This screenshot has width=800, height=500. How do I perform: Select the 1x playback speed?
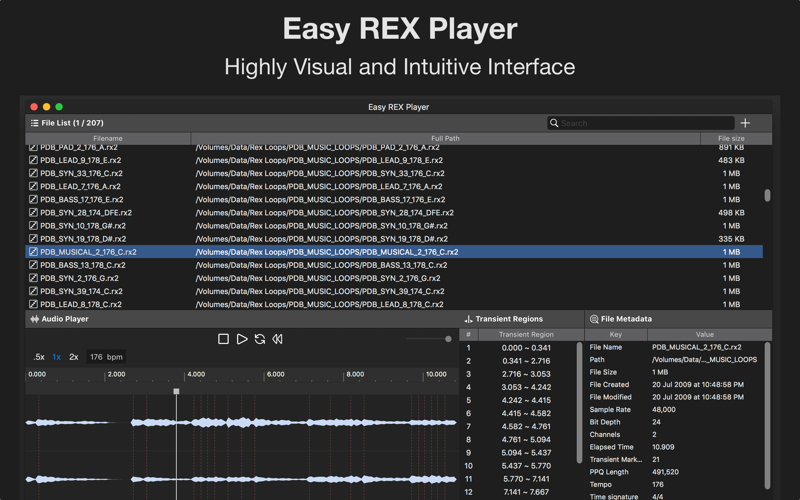coord(57,357)
